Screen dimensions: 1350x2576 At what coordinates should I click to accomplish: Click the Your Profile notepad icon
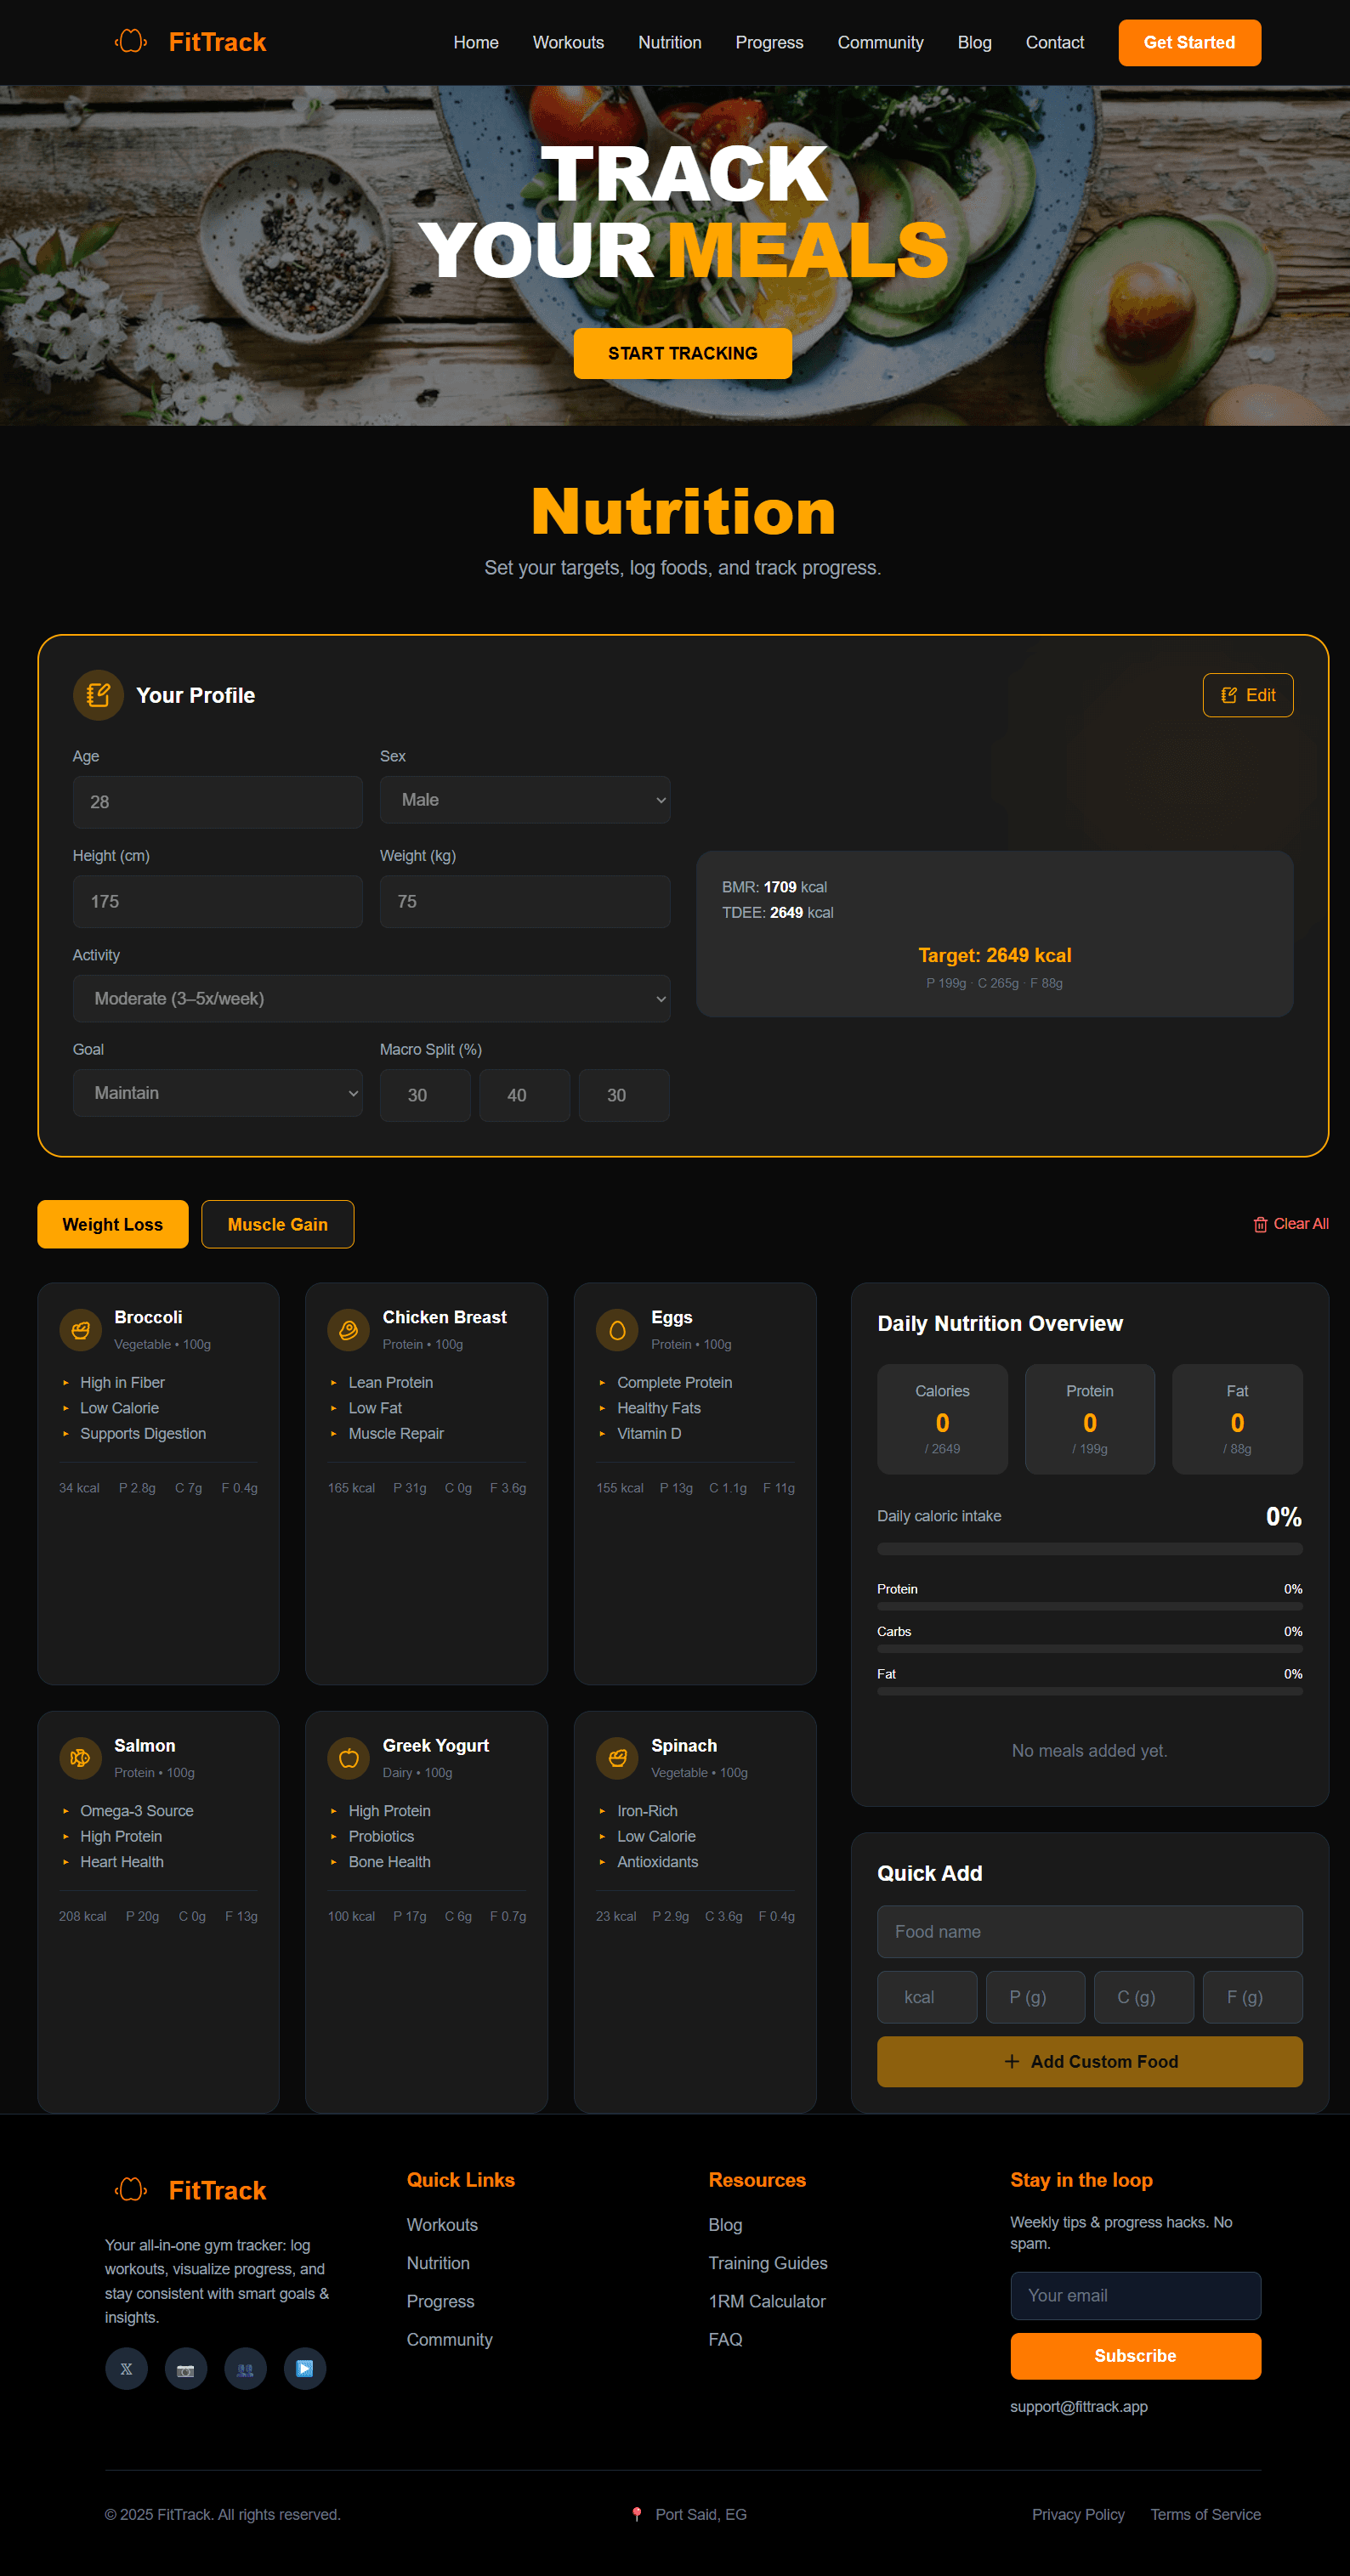98,695
